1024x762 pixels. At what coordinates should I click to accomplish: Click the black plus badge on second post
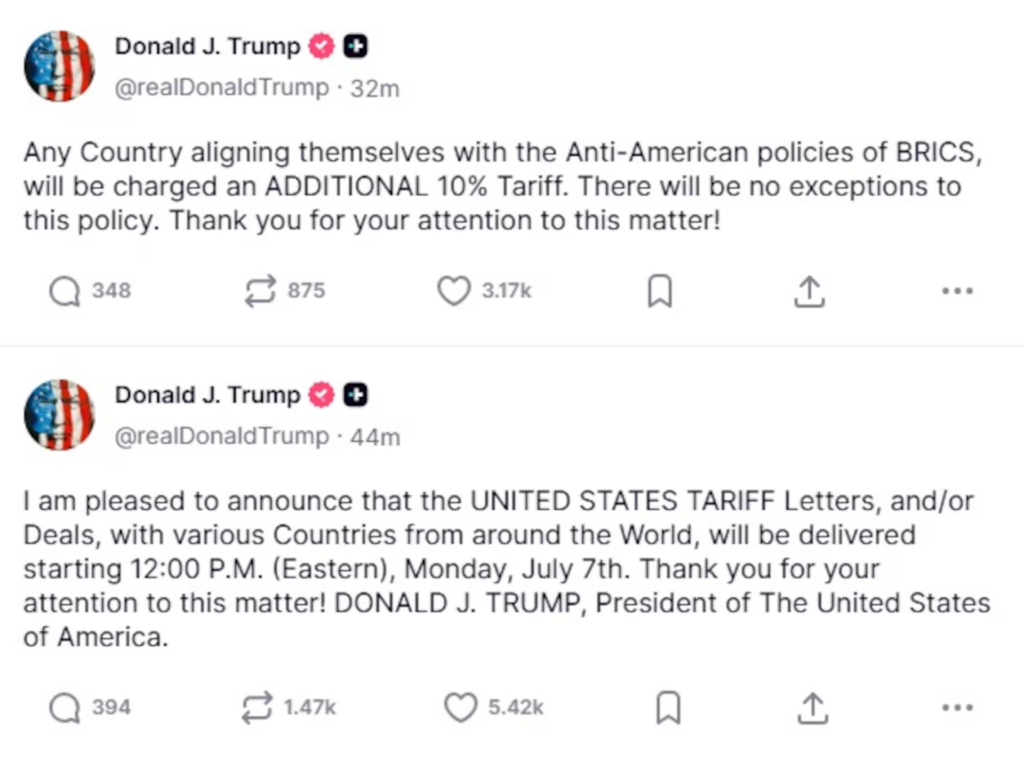pyautogui.click(x=355, y=395)
